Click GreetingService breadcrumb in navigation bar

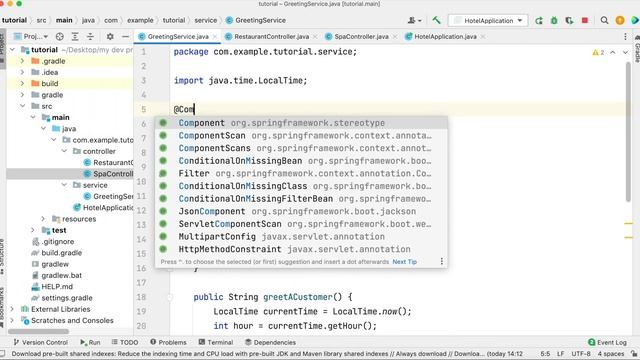tap(256, 20)
